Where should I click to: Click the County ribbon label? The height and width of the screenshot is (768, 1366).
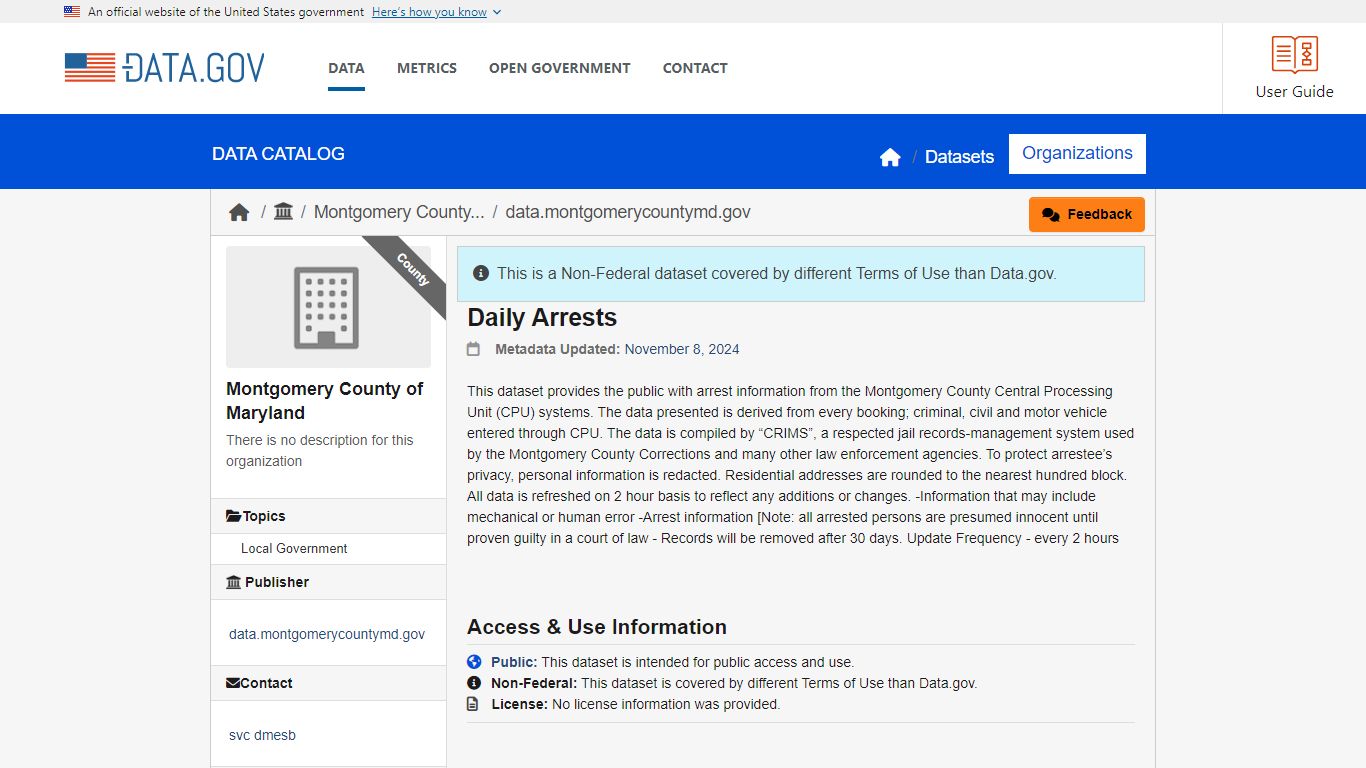coord(412,270)
